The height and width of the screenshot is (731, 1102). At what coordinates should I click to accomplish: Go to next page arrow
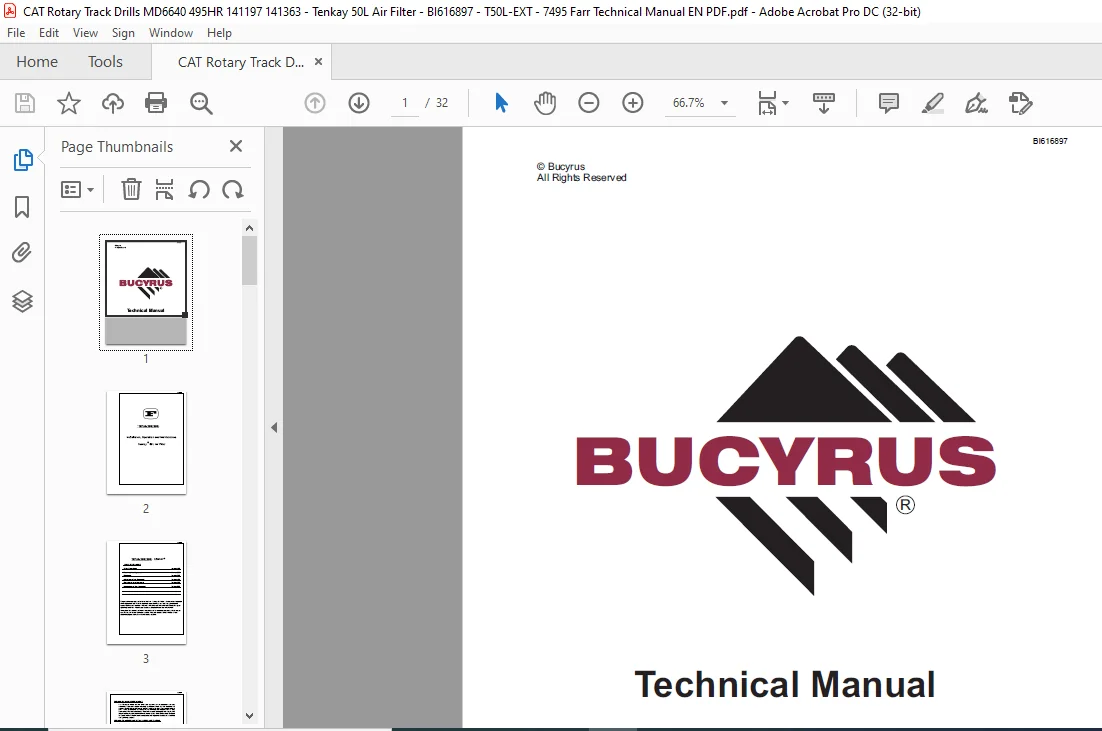click(358, 103)
